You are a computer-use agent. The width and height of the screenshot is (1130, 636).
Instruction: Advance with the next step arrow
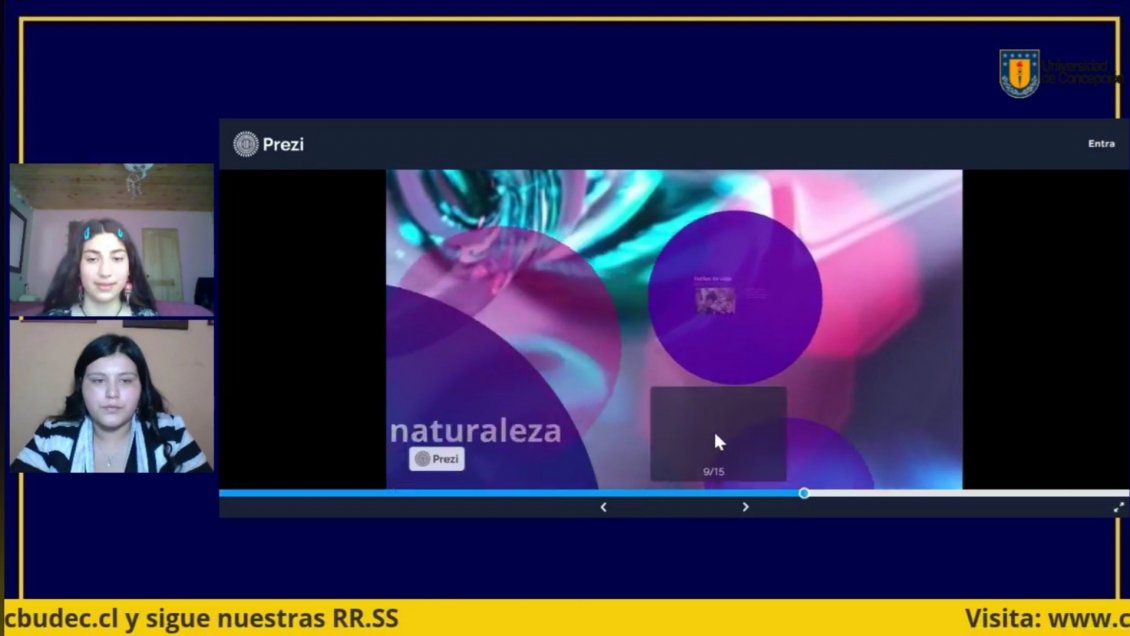click(745, 507)
